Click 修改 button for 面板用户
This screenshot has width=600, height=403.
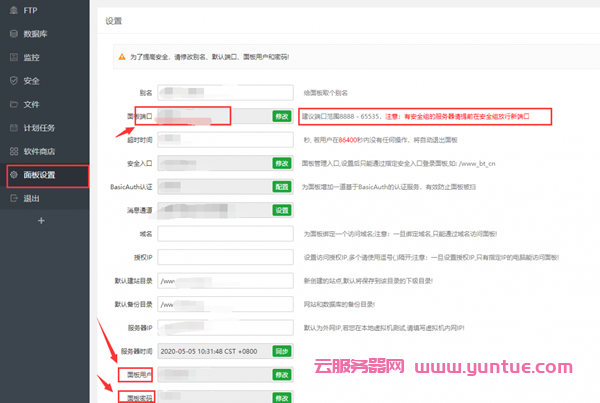tap(282, 375)
